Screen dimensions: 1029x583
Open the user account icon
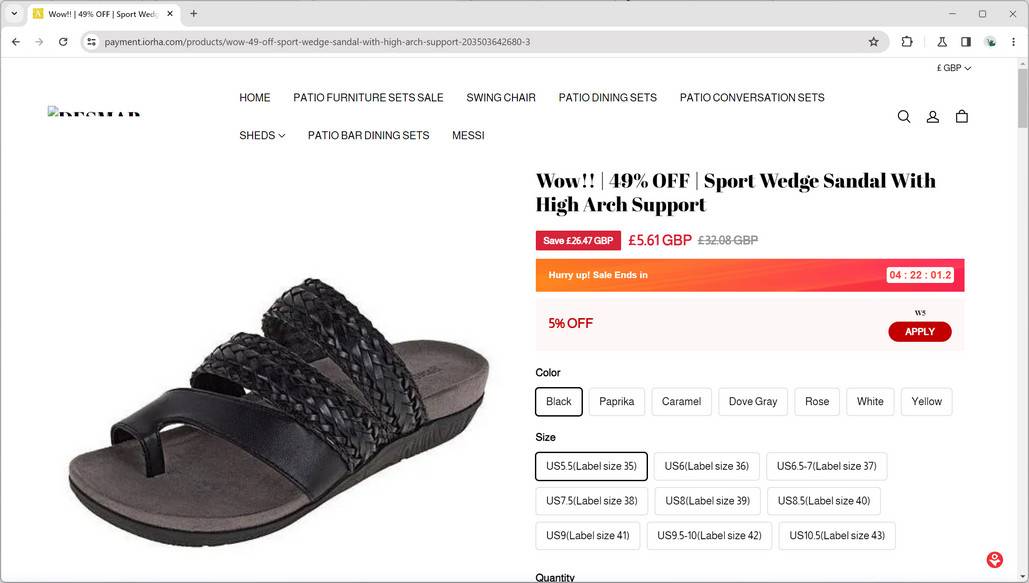(933, 117)
